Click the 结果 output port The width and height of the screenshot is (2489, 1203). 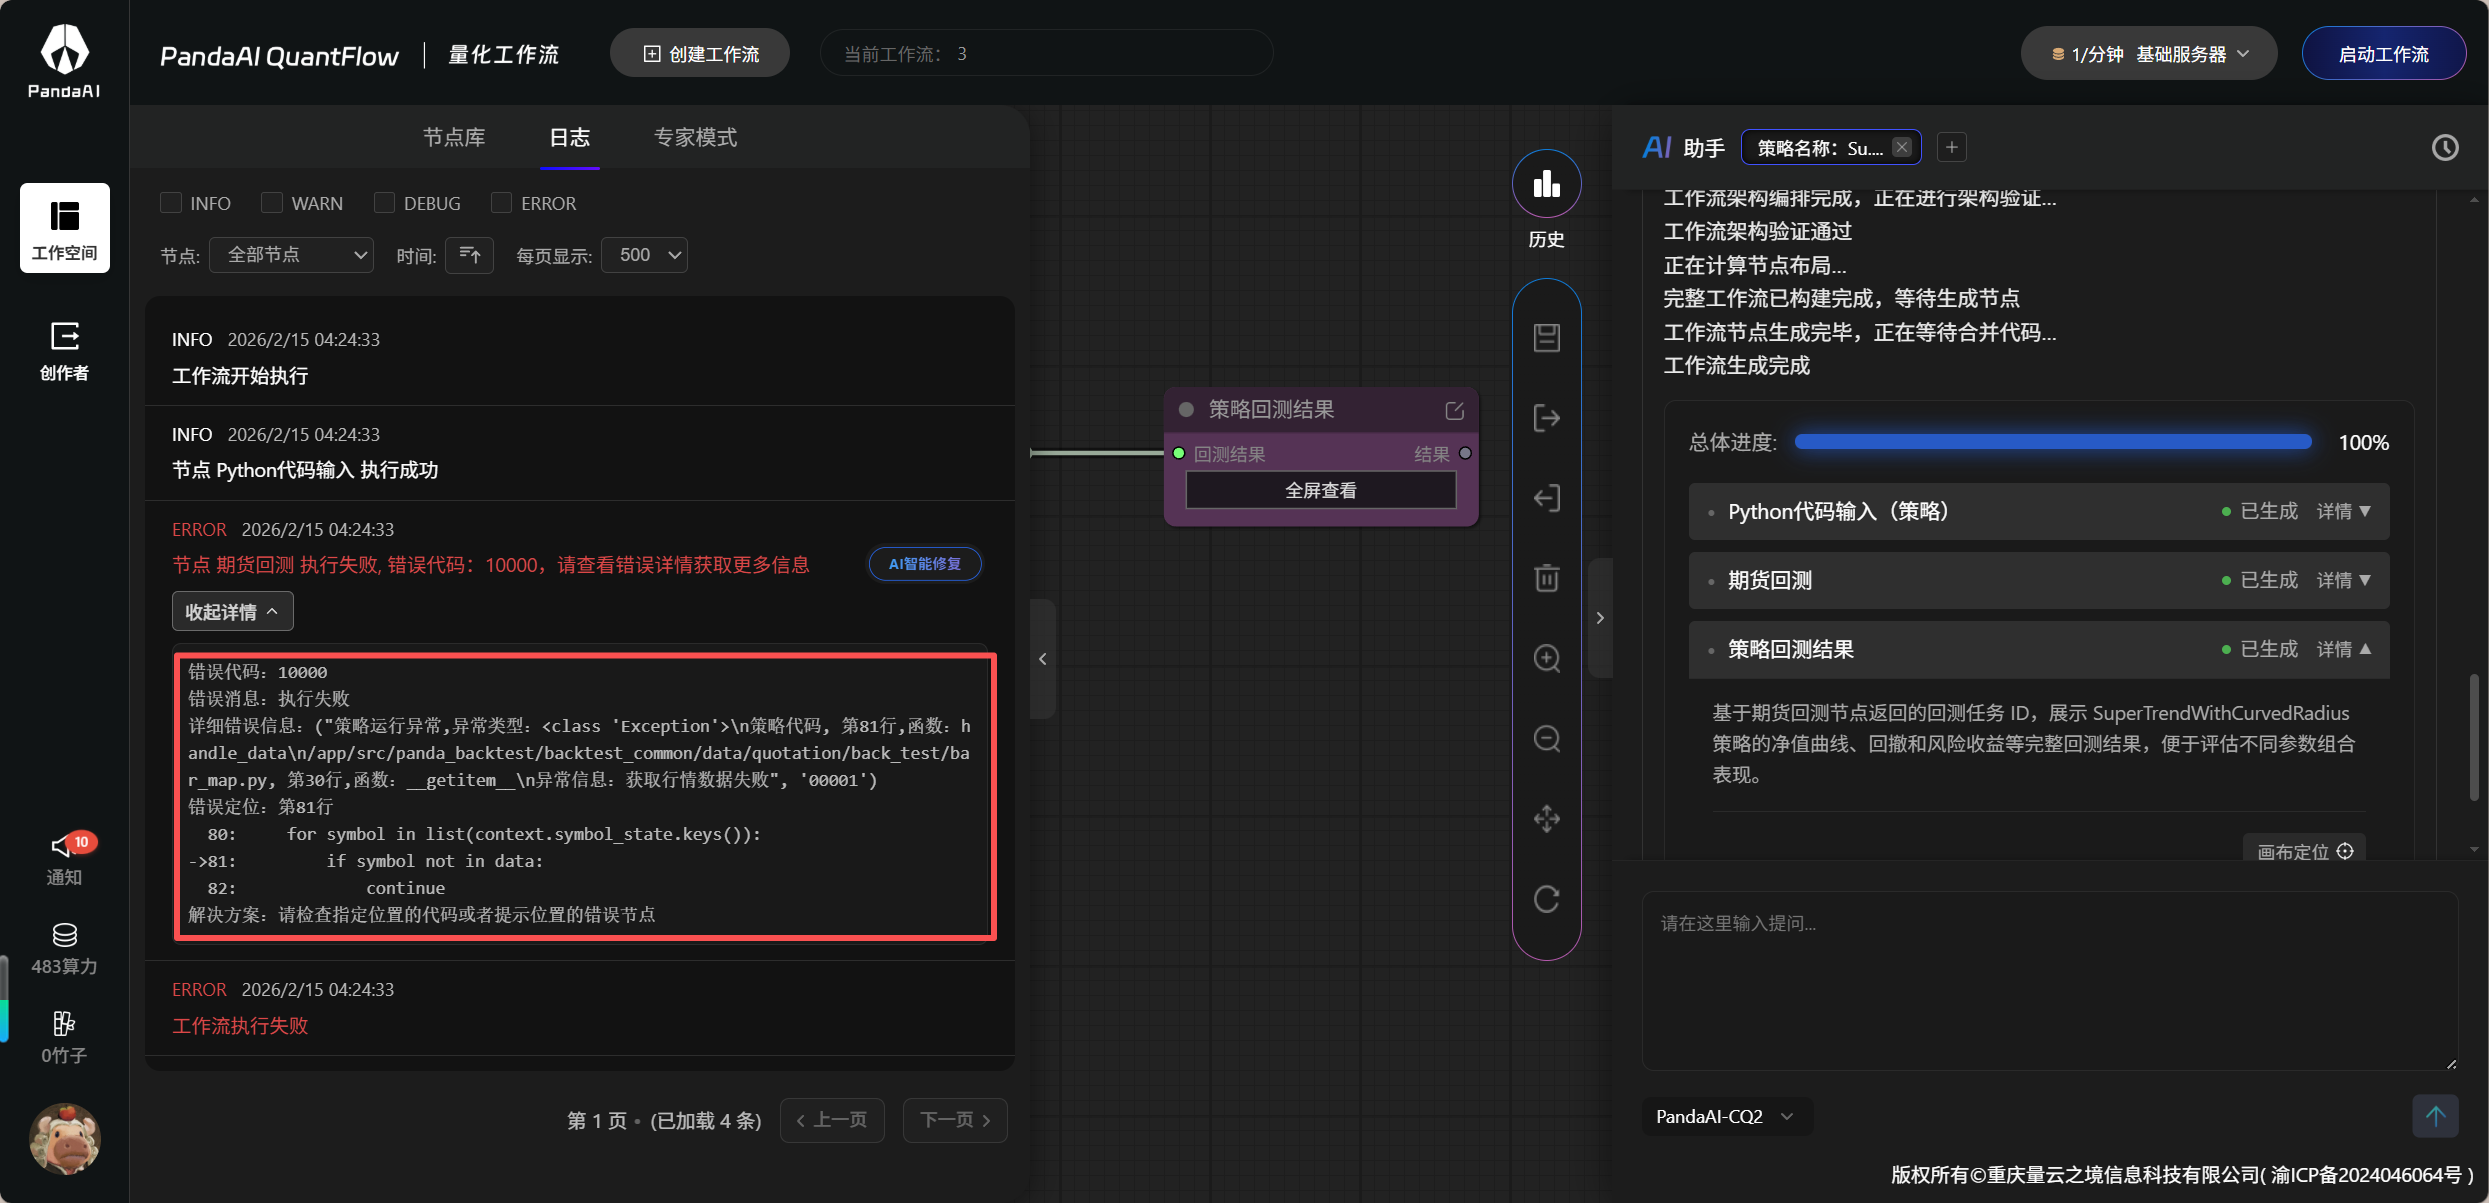tap(1465, 453)
